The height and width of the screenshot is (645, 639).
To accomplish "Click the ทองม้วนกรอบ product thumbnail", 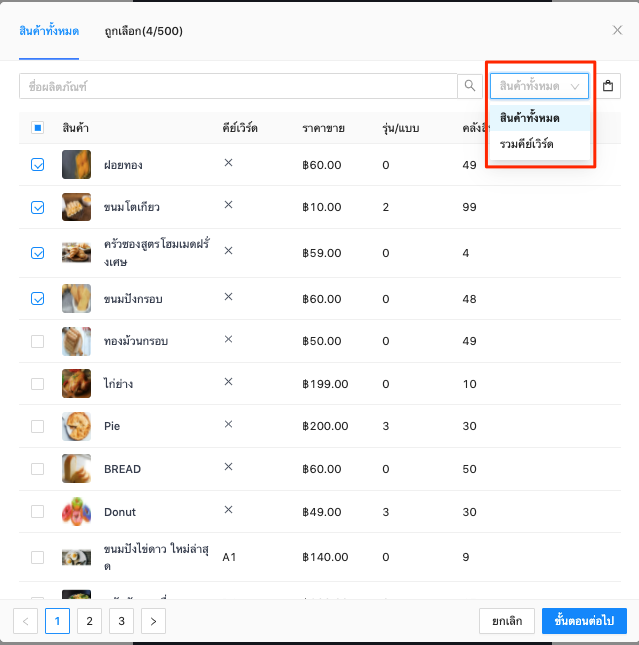I will [76, 341].
